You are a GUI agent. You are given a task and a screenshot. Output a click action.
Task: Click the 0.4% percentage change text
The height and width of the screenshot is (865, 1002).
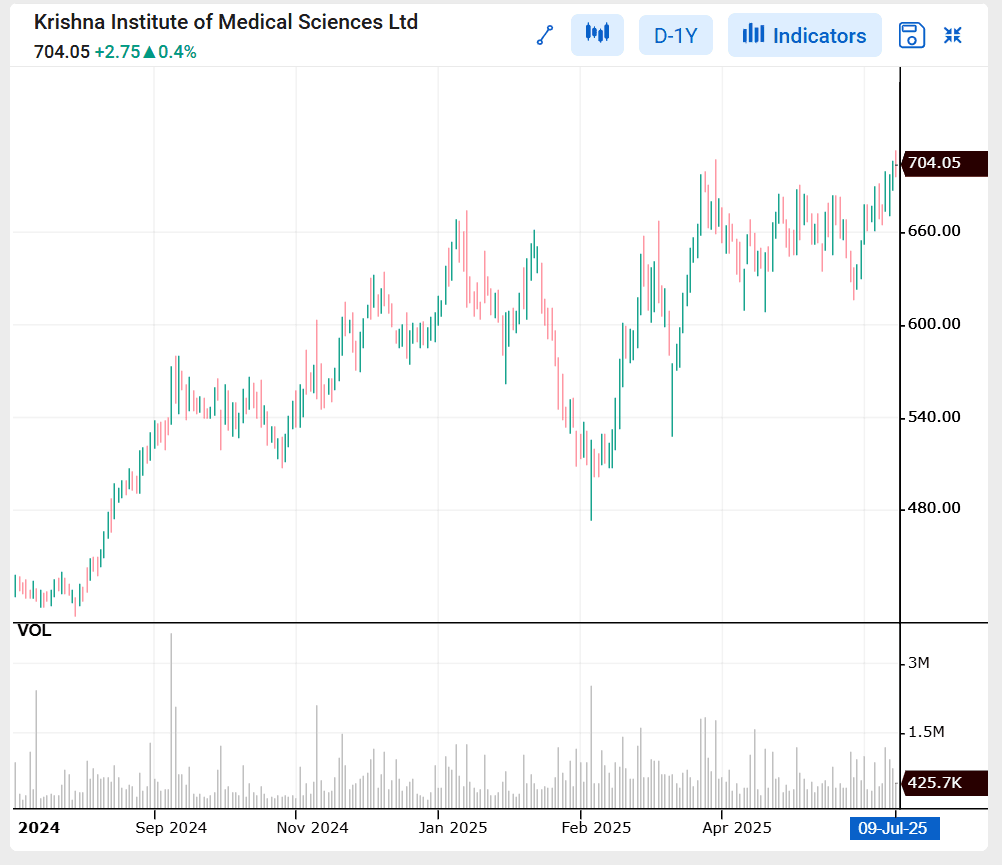coord(177,52)
